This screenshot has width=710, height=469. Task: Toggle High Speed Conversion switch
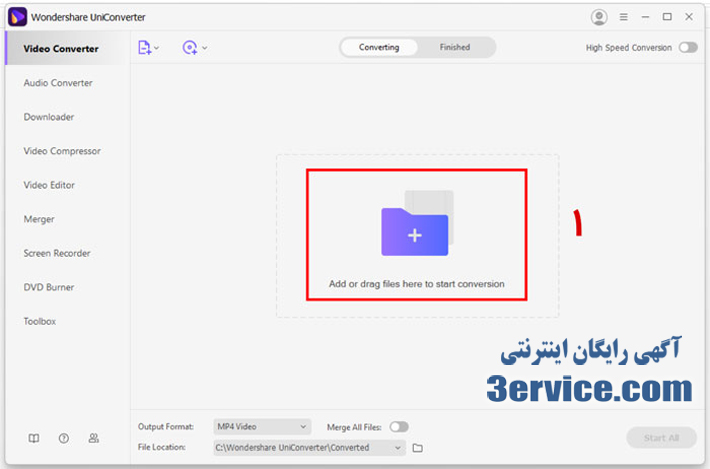(x=688, y=48)
